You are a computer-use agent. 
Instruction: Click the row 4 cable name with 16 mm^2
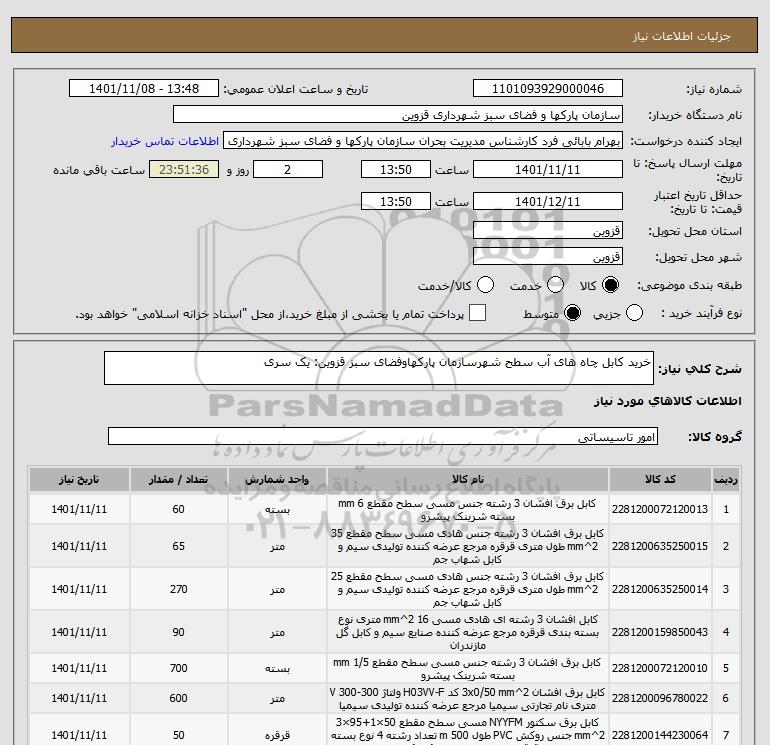coord(467,632)
